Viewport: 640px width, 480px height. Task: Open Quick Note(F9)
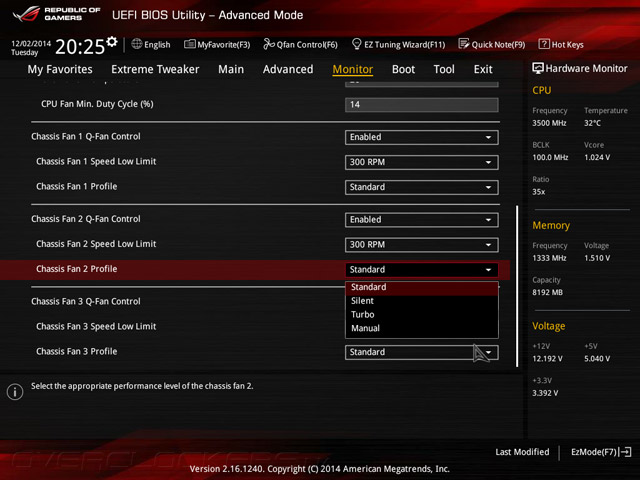tap(491, 44)
